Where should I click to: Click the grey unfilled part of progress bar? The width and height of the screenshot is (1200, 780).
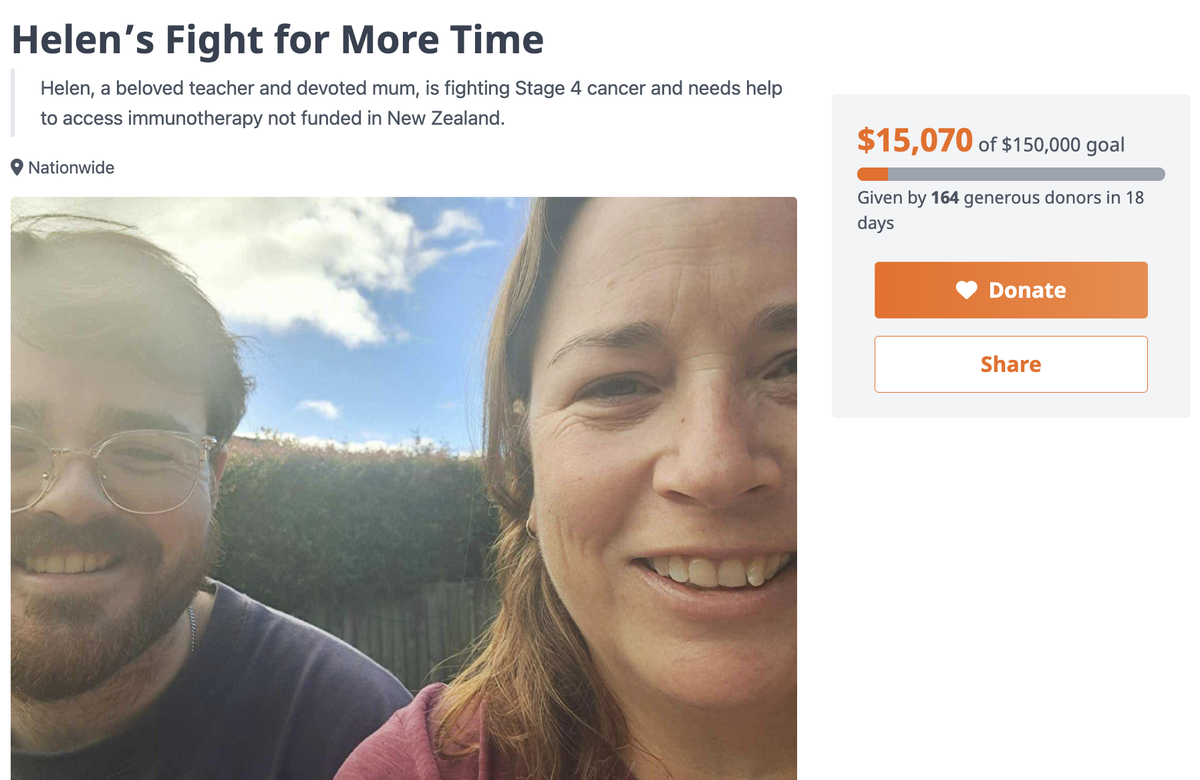tap(1026, 174)
